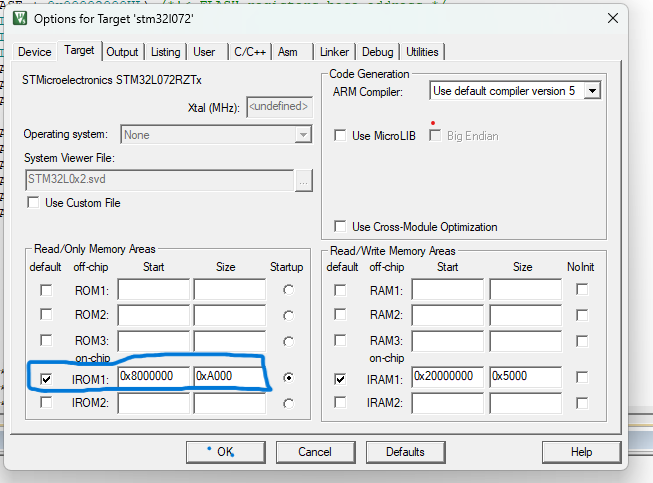Click the ROM2 Start field
653x483 pixels.
154,315
